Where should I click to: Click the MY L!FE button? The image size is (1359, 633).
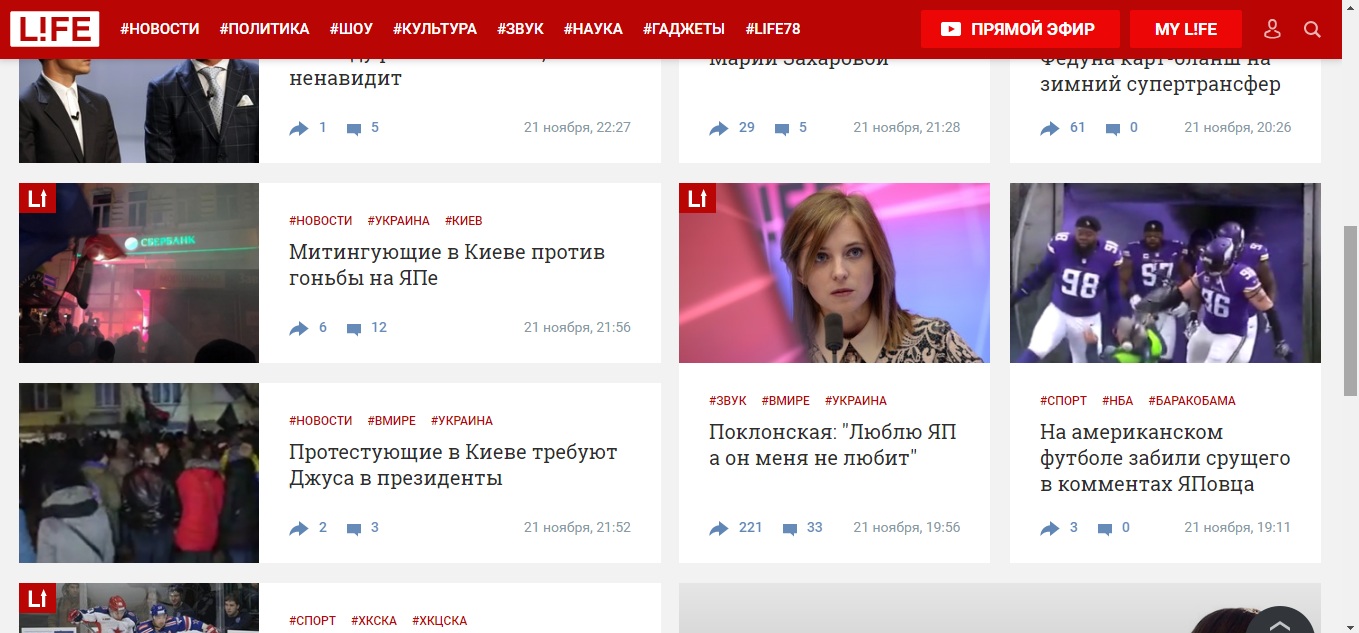(x=1186, y=29)
